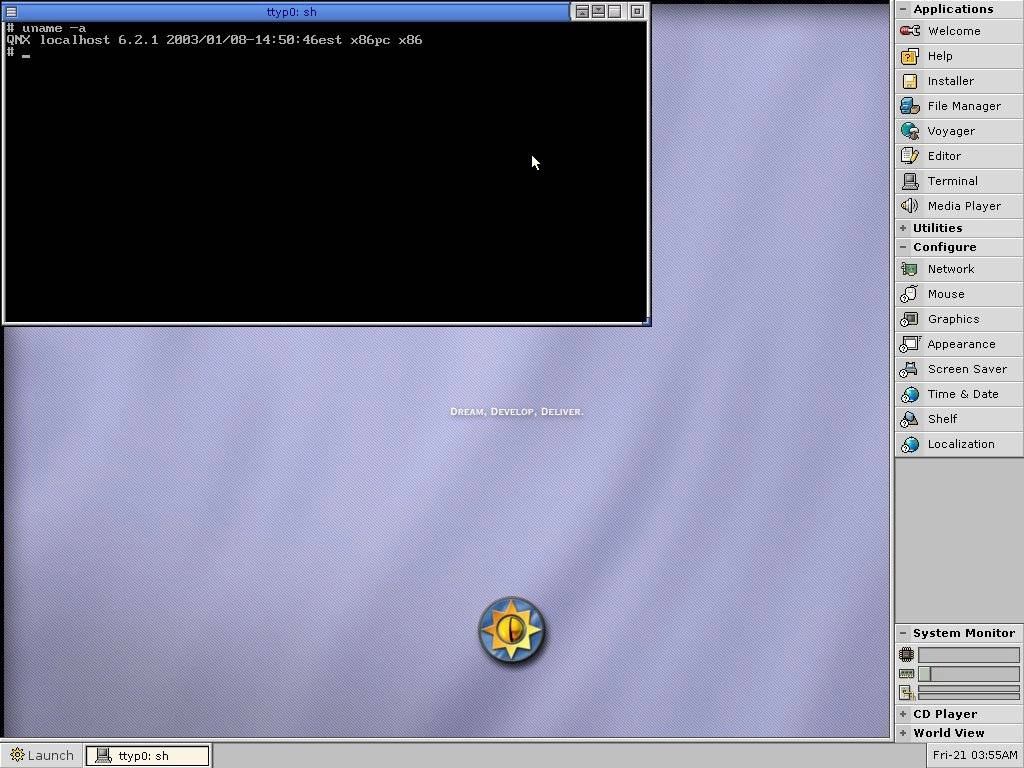
Task: Open the Editor icon
Action: (910, 155)
